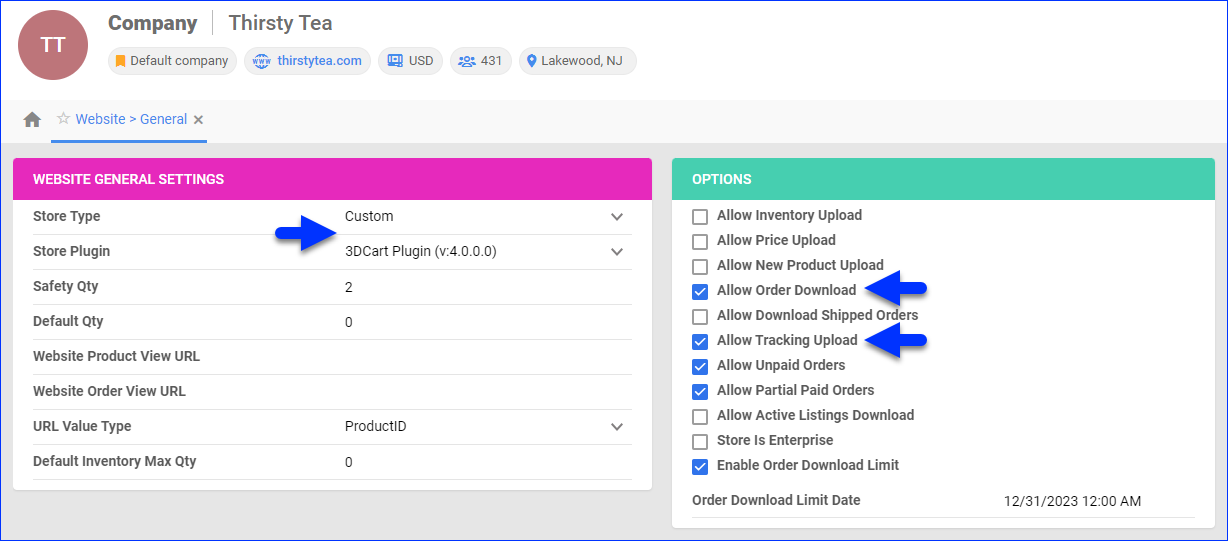The image size is (1228, 541).
Task: Expand the Store Type dropdown
Action: tap(616, 217)
